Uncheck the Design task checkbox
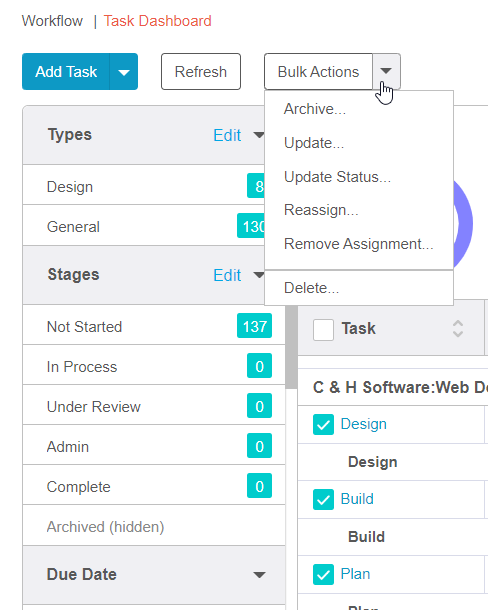The width and height of the screenshot is (488, 610). [x=323, y=424]
